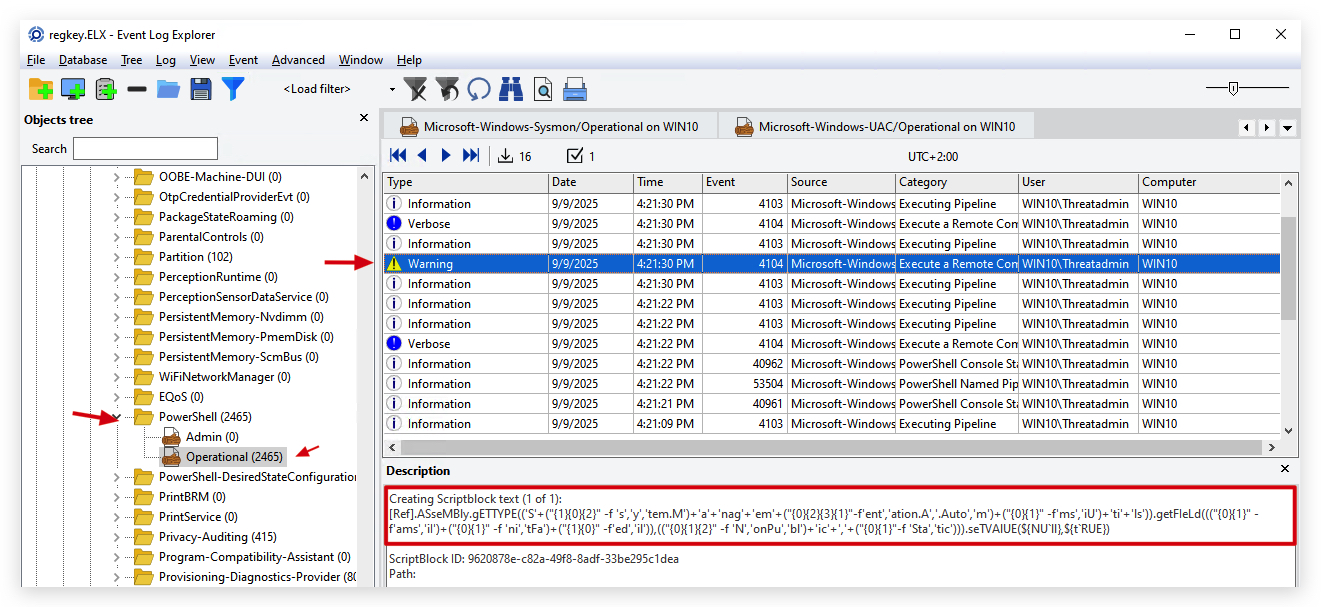Click the checked events counter checkbox icon
The width and height of the screenshot is (1321, 607).
[575, 155]
